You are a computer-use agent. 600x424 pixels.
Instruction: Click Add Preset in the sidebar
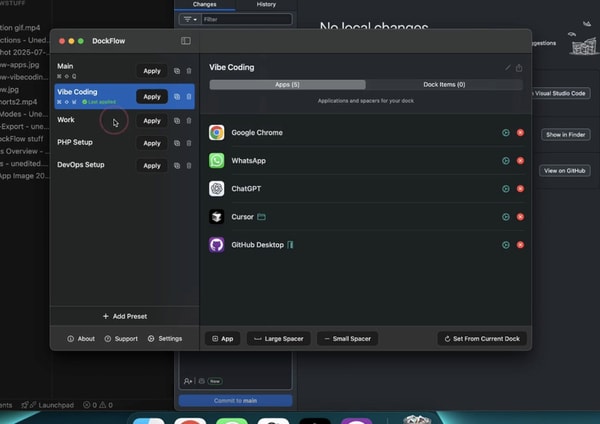tap(124, 316)
